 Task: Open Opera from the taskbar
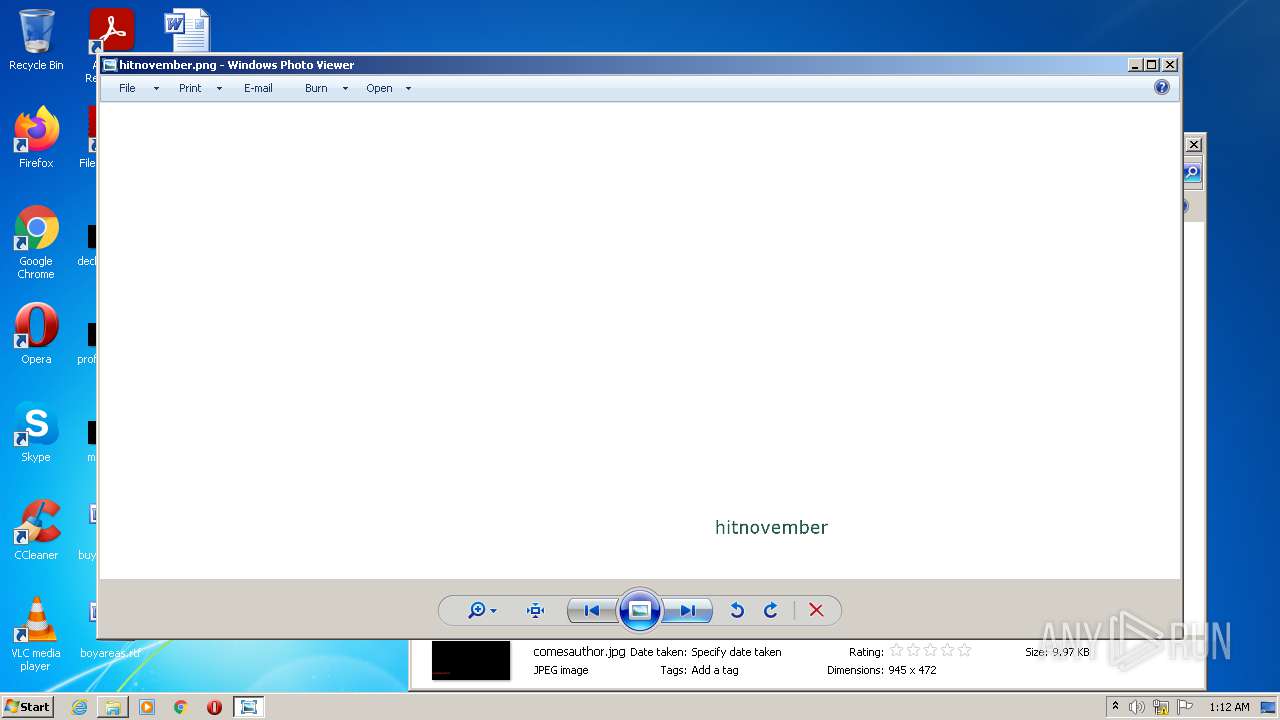click(x=214, y=707)
